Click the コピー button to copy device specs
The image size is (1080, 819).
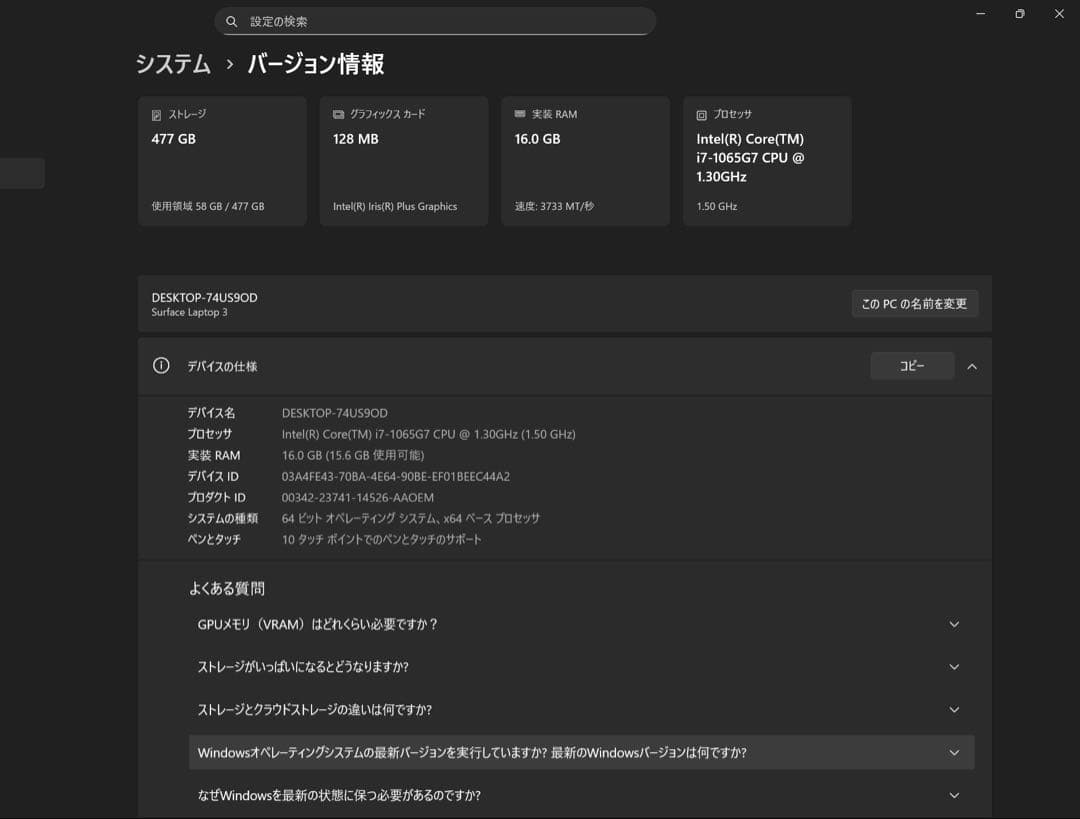point(911,366)
